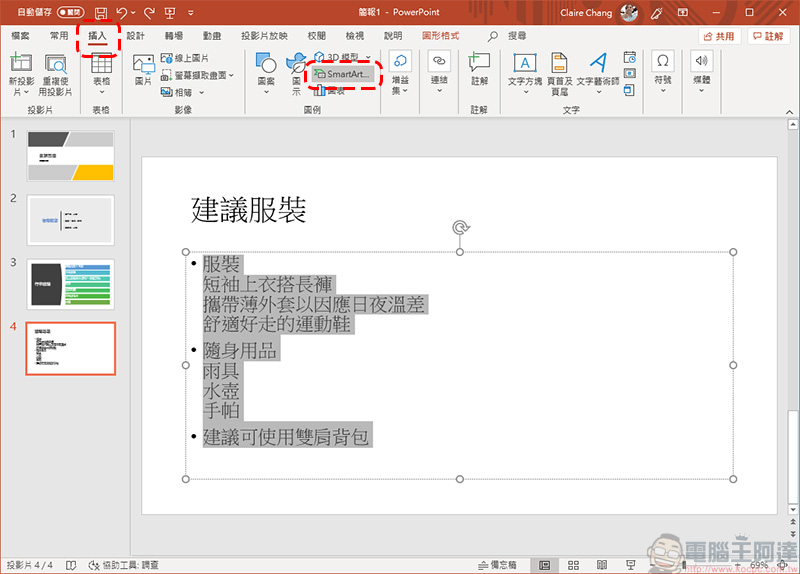Switch to the 投影片放映 (Slide Show) tab
The image size is (800, 574).
pyautogui.click(x=264, y=36)
